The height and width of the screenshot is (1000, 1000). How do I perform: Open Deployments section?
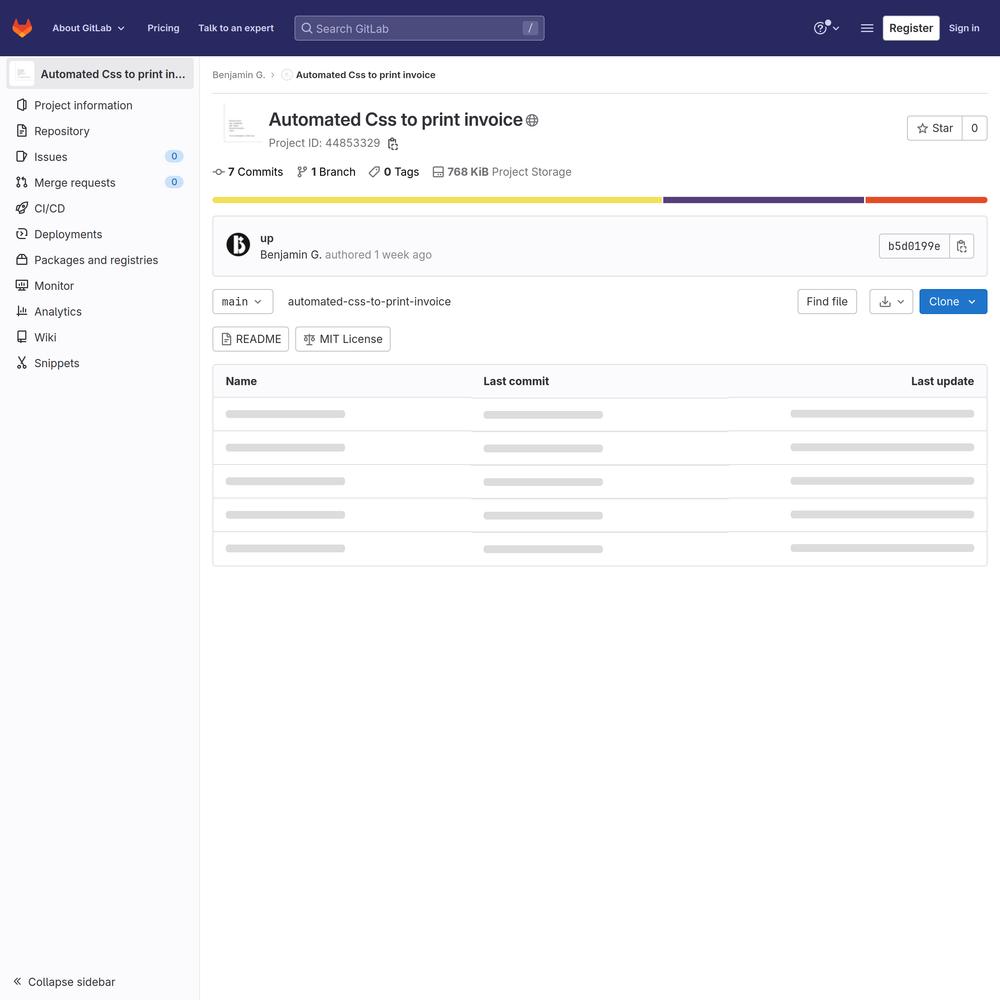(x=99, y=234)
